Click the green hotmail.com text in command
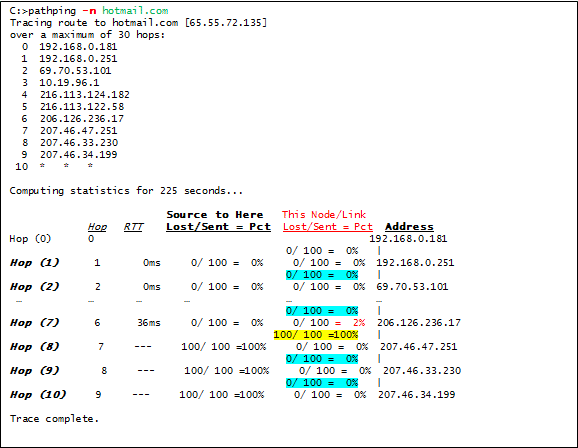The width and height of the screenshot is (578, 448). point(135,11)
